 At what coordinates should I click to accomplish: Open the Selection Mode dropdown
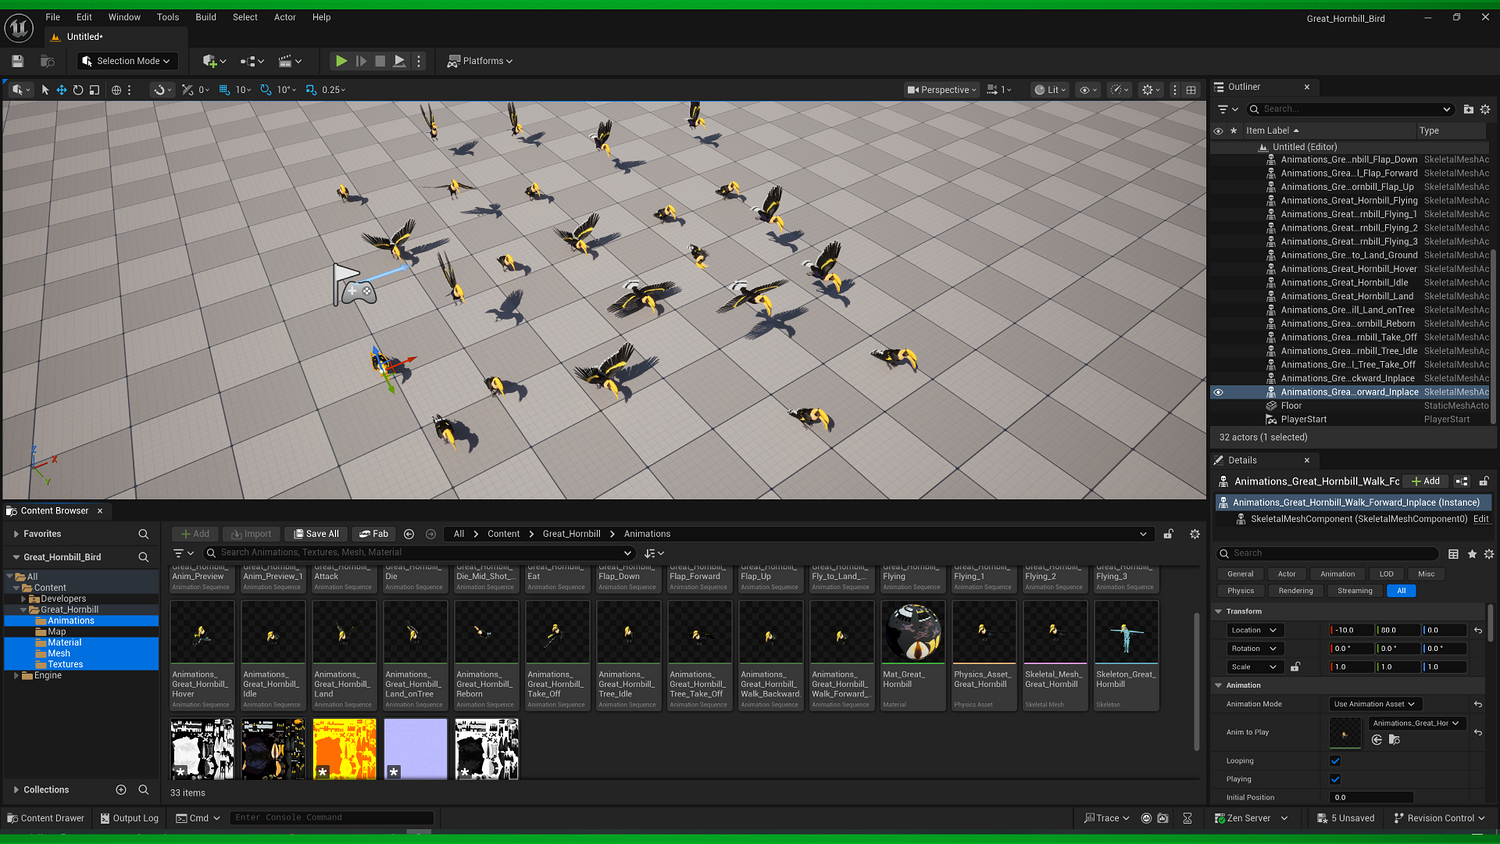[x=127, y=61]
